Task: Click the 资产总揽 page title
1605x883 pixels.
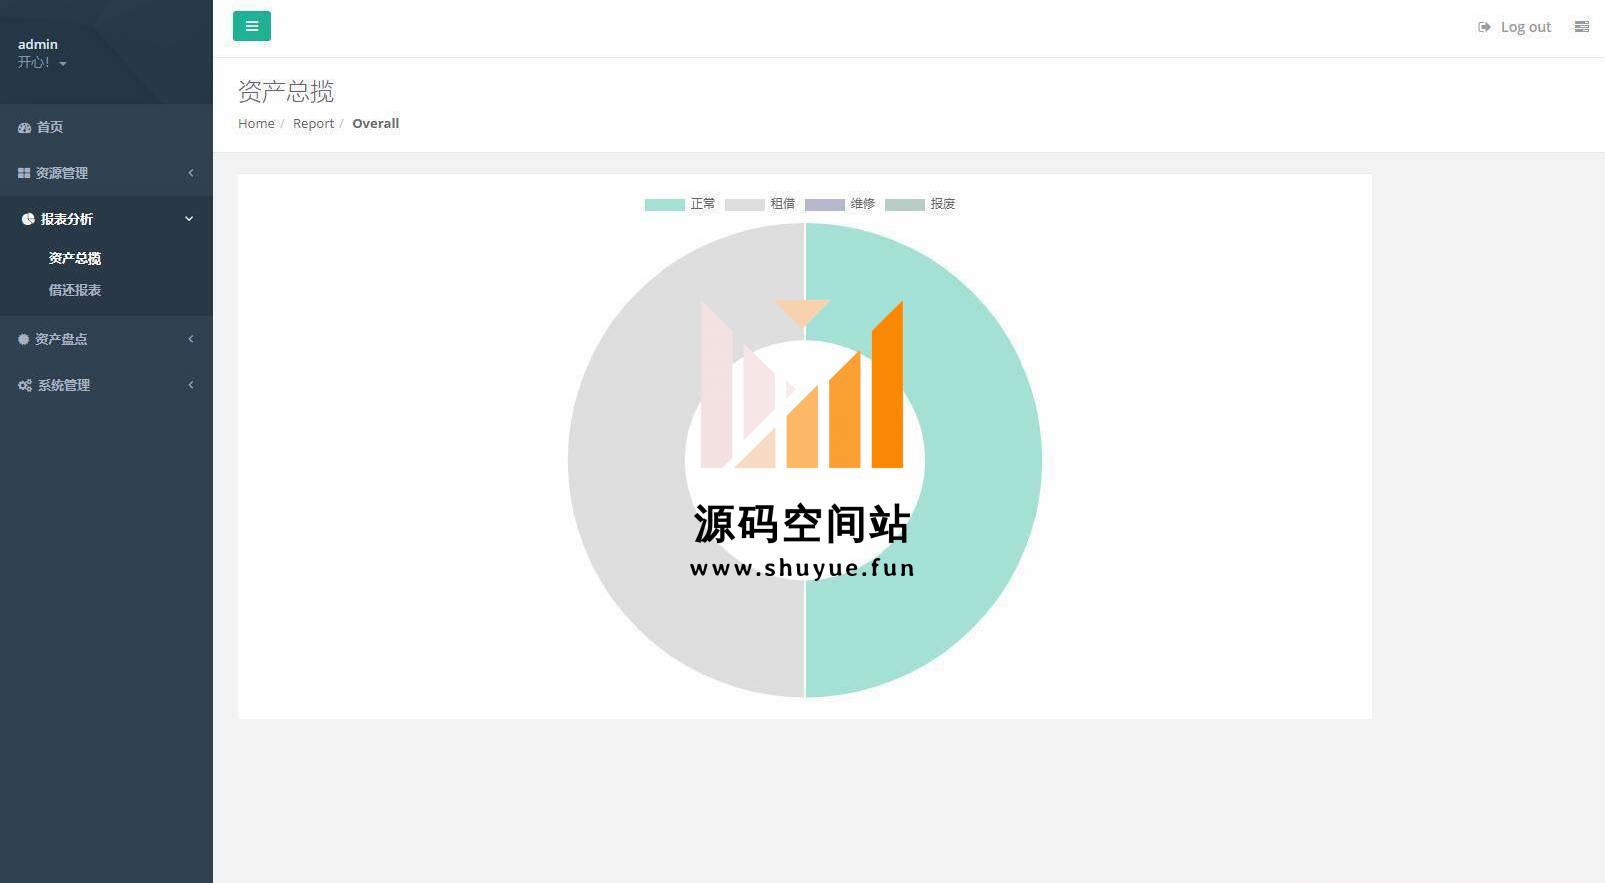Action: click(286, 91)
